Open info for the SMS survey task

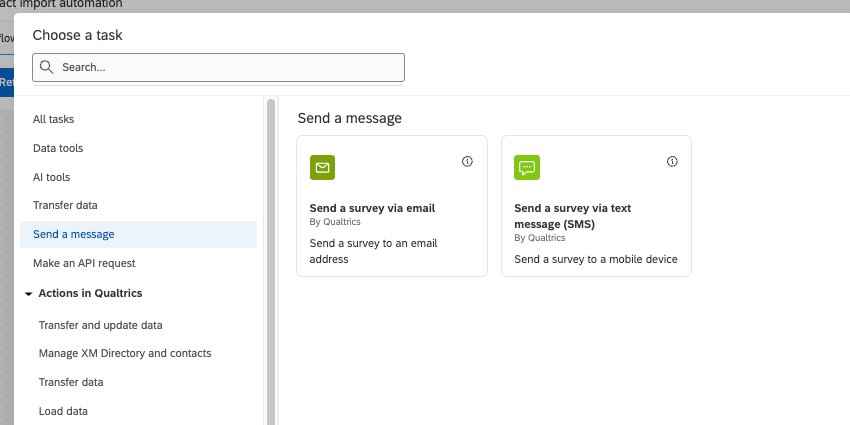pos(672,161)
